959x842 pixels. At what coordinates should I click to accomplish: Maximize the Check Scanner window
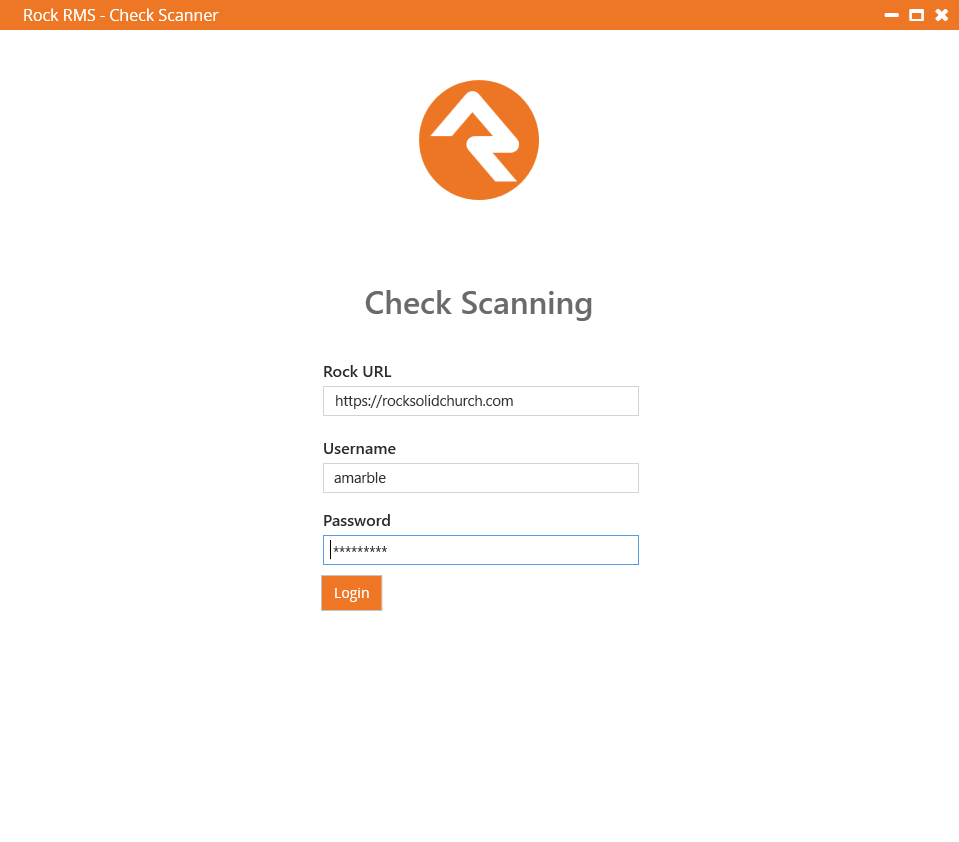tap(916, 15)
